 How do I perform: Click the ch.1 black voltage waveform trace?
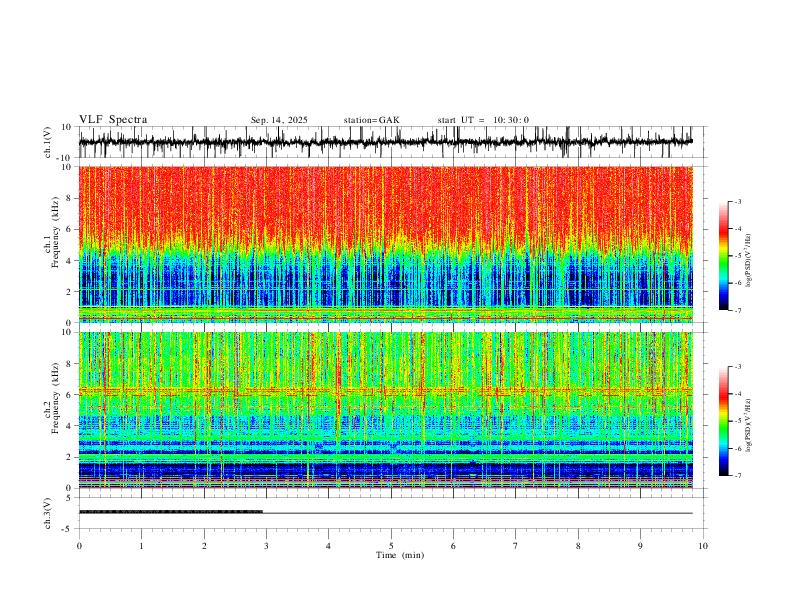pyautogui.click(x=385, y=142)
